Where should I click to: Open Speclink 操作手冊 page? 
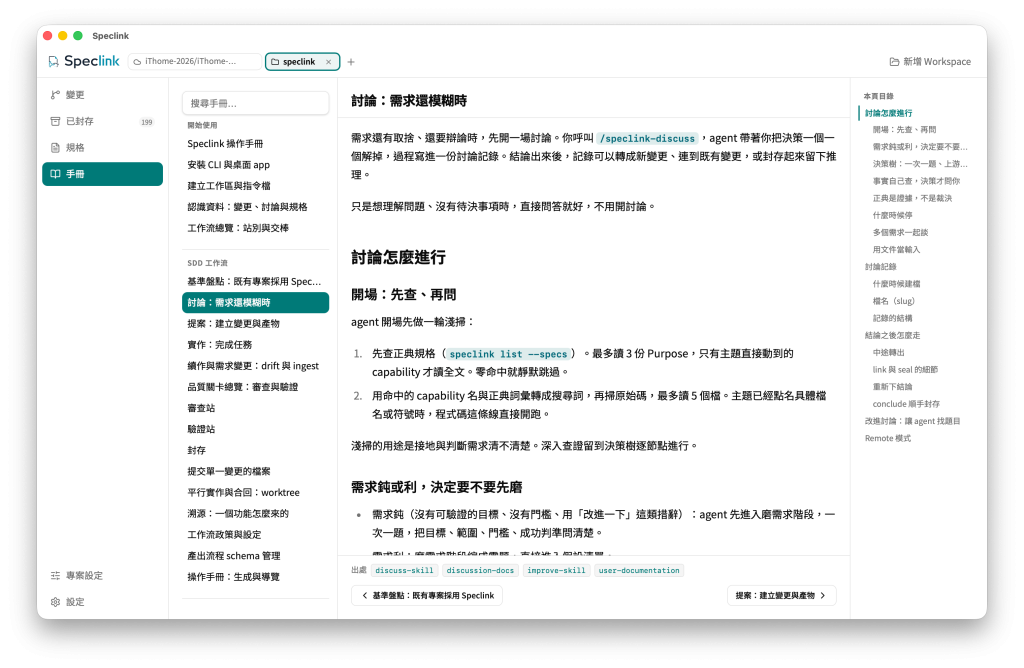point(255,144)
